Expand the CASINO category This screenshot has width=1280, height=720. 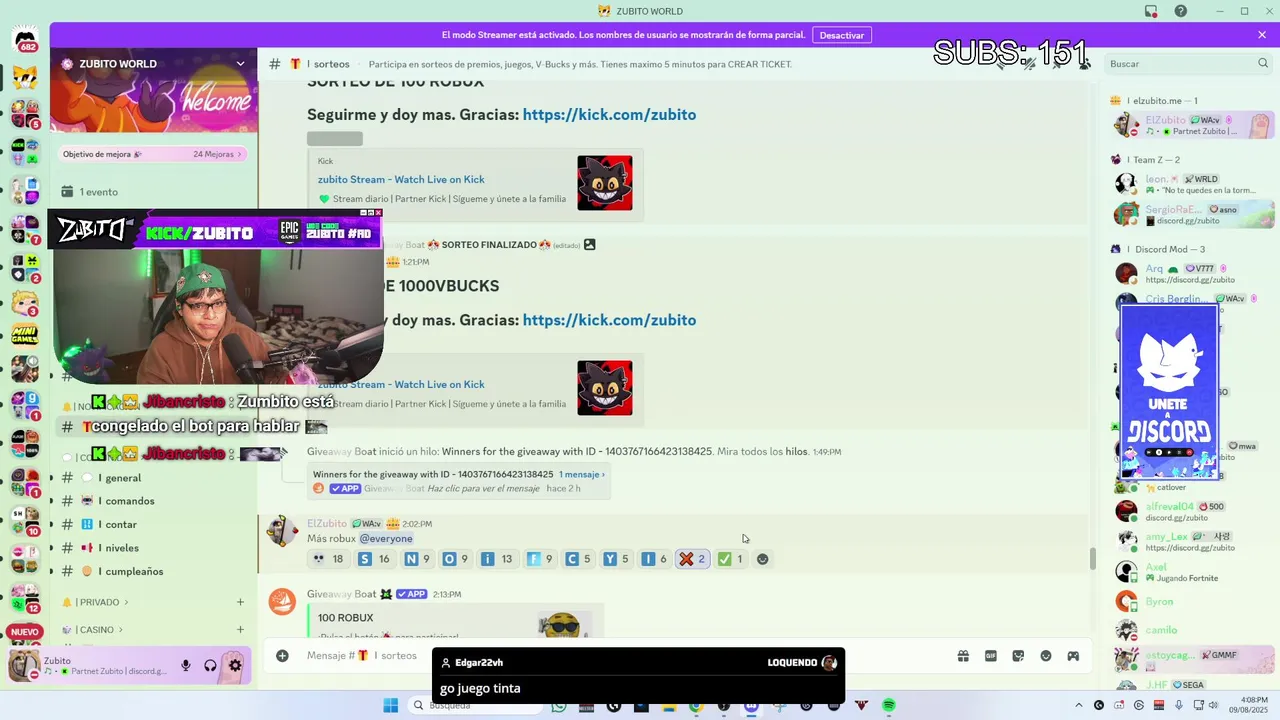(x=95, y=630)
